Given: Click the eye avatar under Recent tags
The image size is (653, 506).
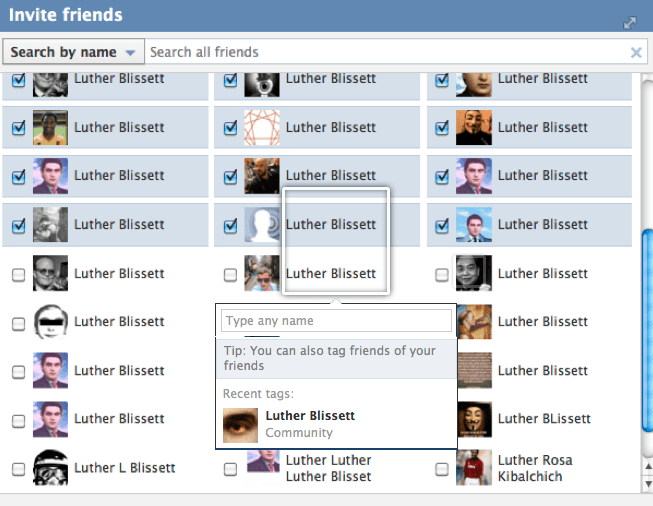Looking at the screenshot, I should click(240, 425).
